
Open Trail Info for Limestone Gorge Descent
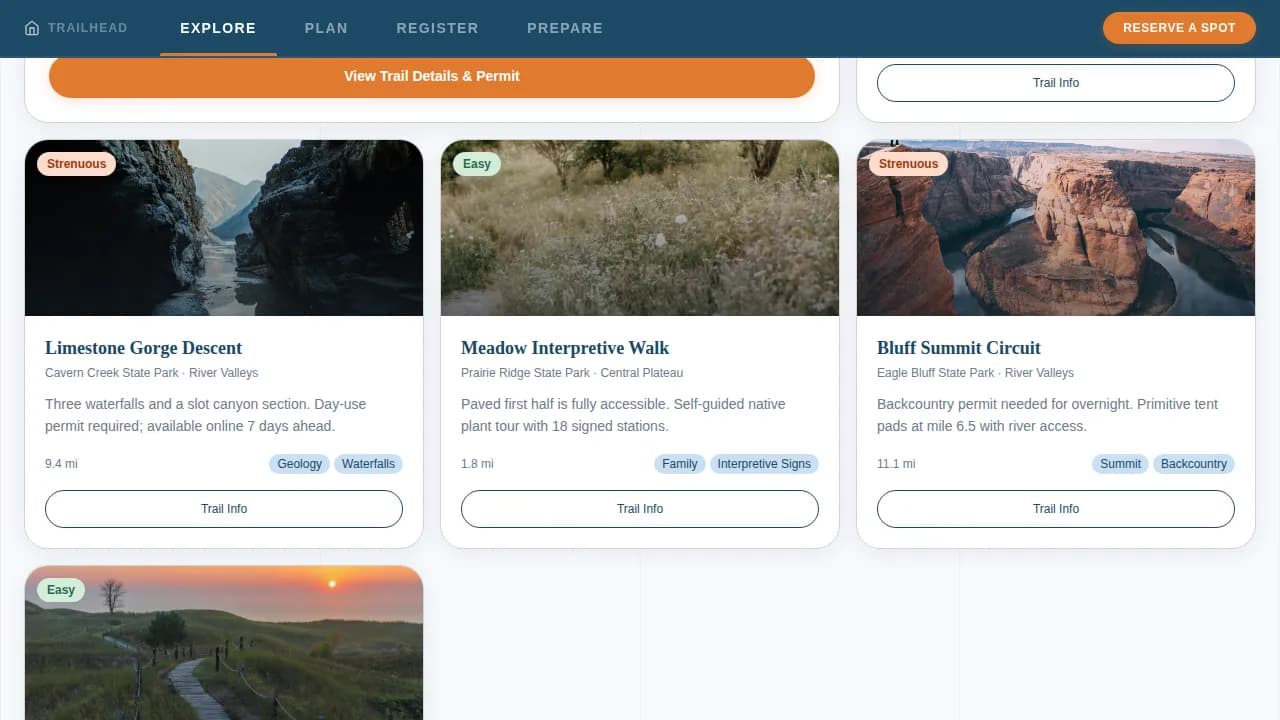click(x=224, y=509)
